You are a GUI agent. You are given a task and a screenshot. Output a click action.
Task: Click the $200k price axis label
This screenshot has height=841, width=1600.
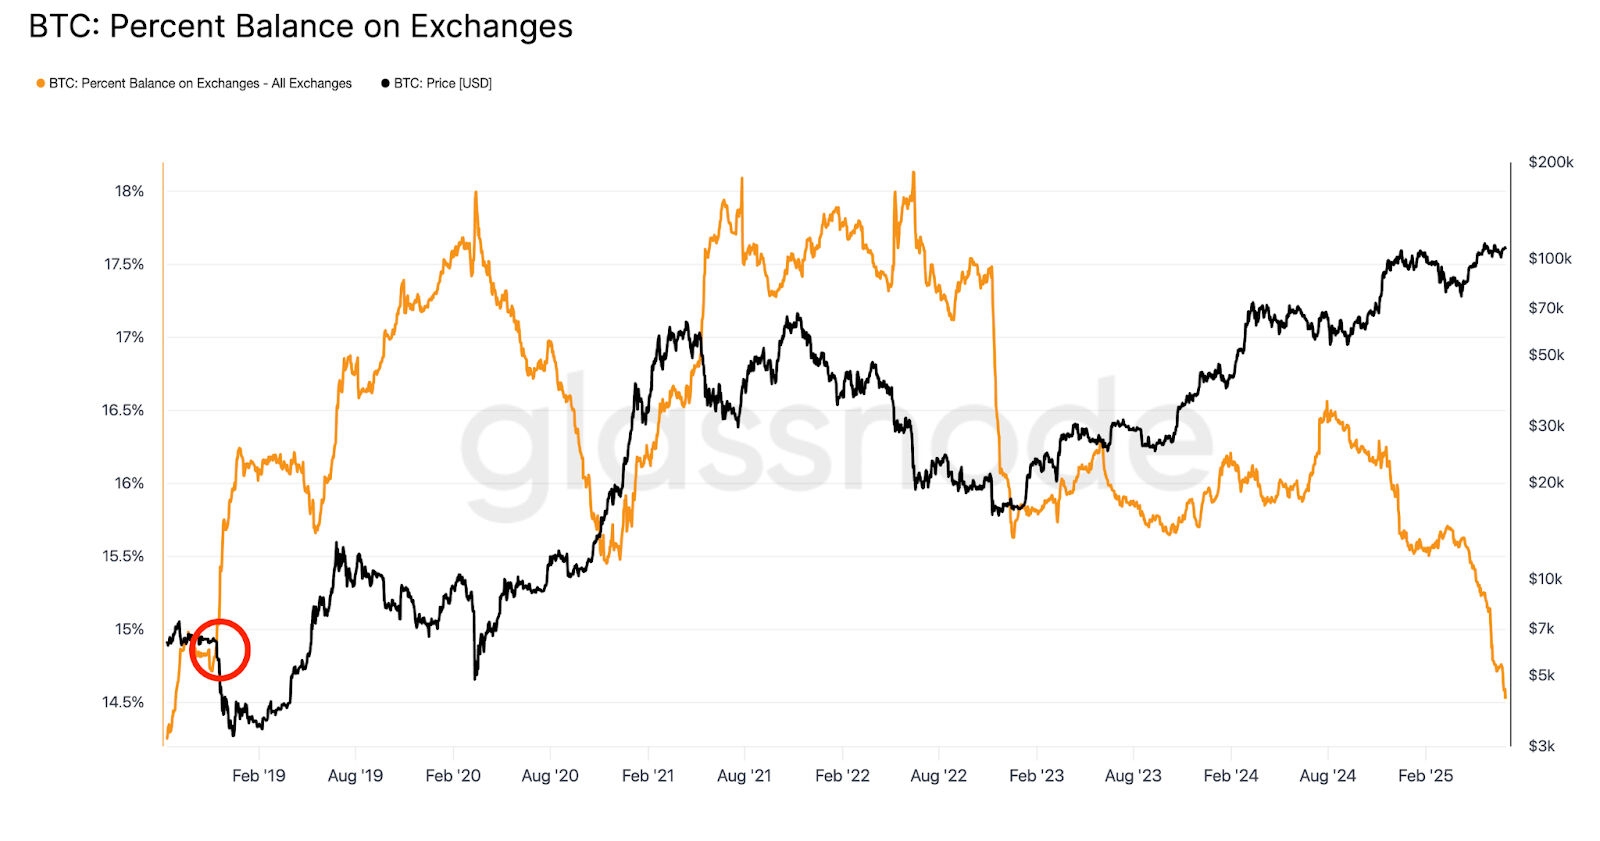pyautogui.click(x=1550, y=162)
